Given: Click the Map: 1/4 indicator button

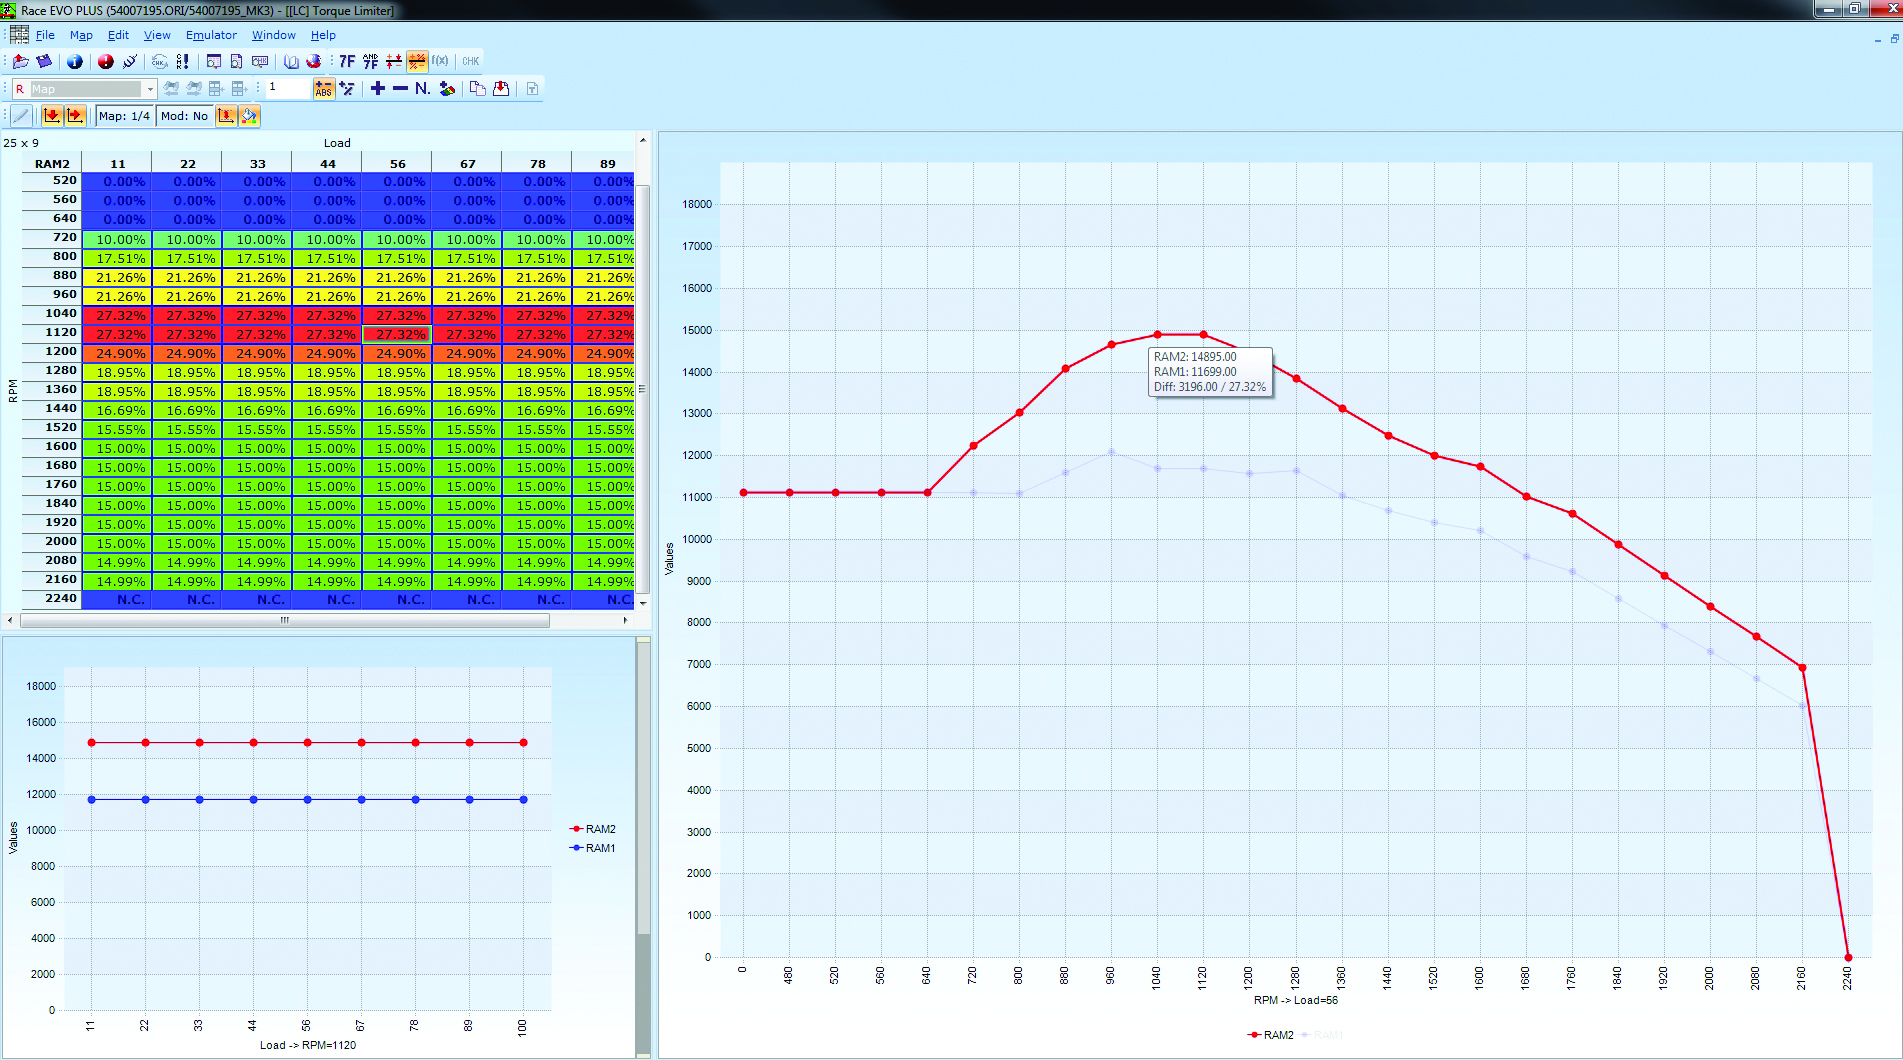Looking at the screenshot, I should point(125,116).
